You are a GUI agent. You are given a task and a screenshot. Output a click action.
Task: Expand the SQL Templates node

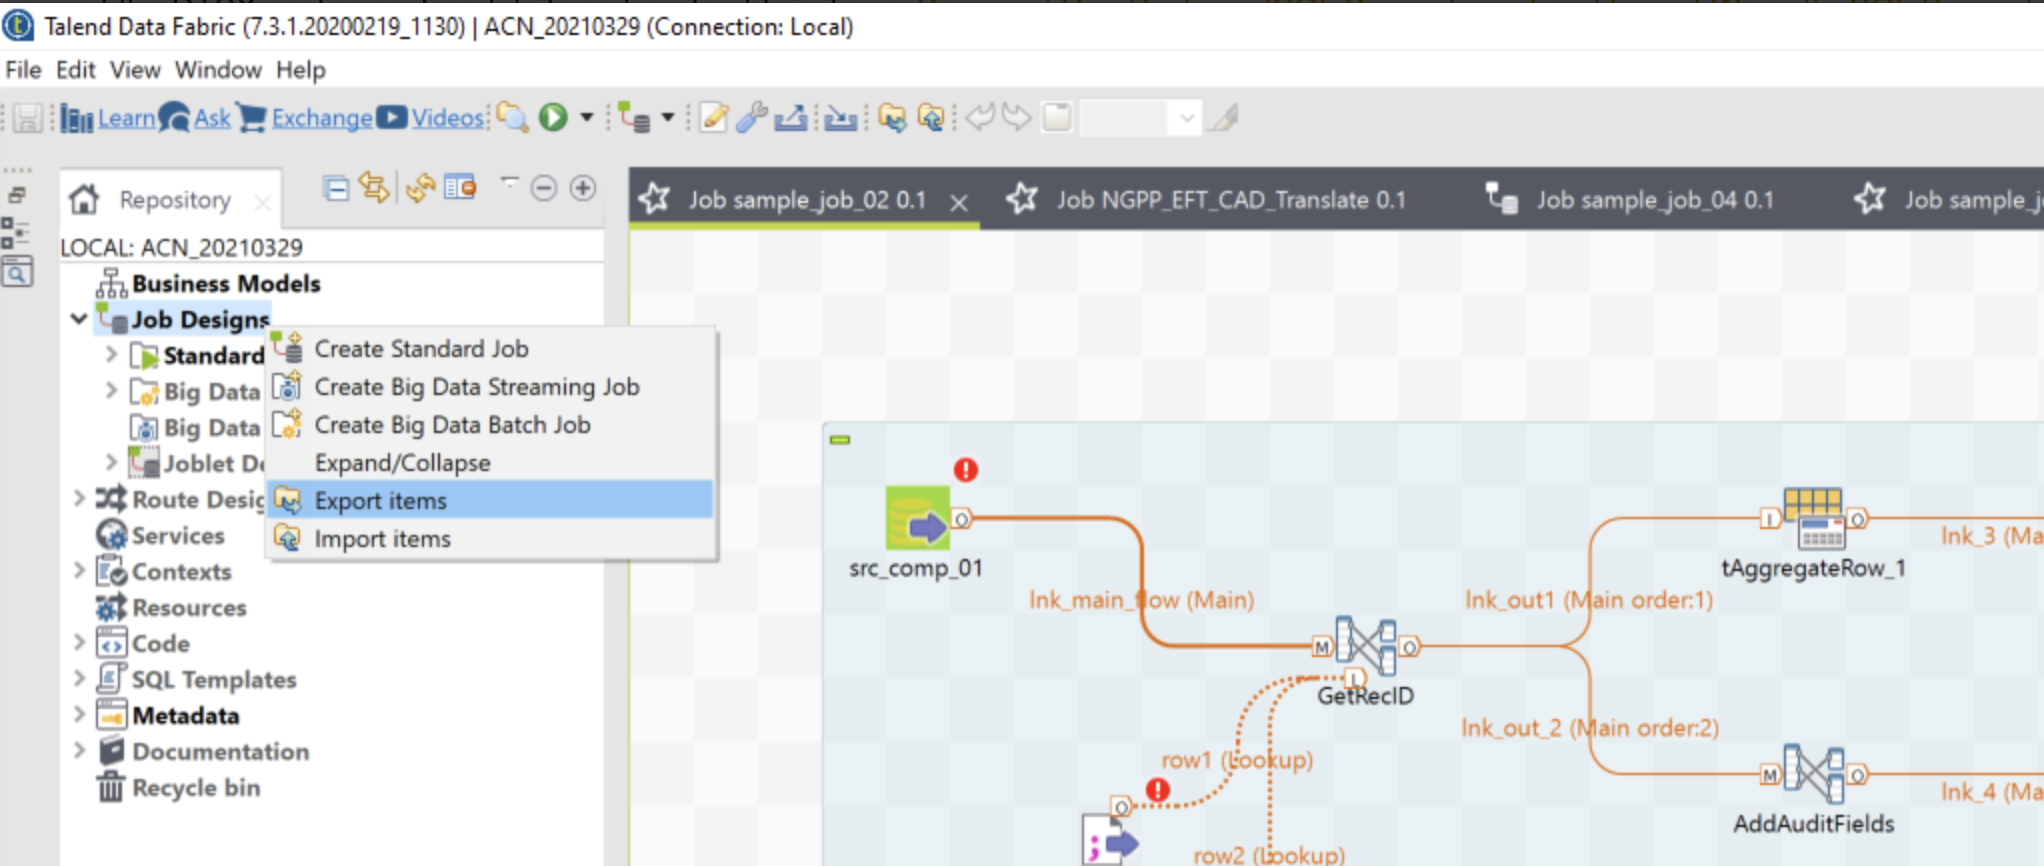79,678
